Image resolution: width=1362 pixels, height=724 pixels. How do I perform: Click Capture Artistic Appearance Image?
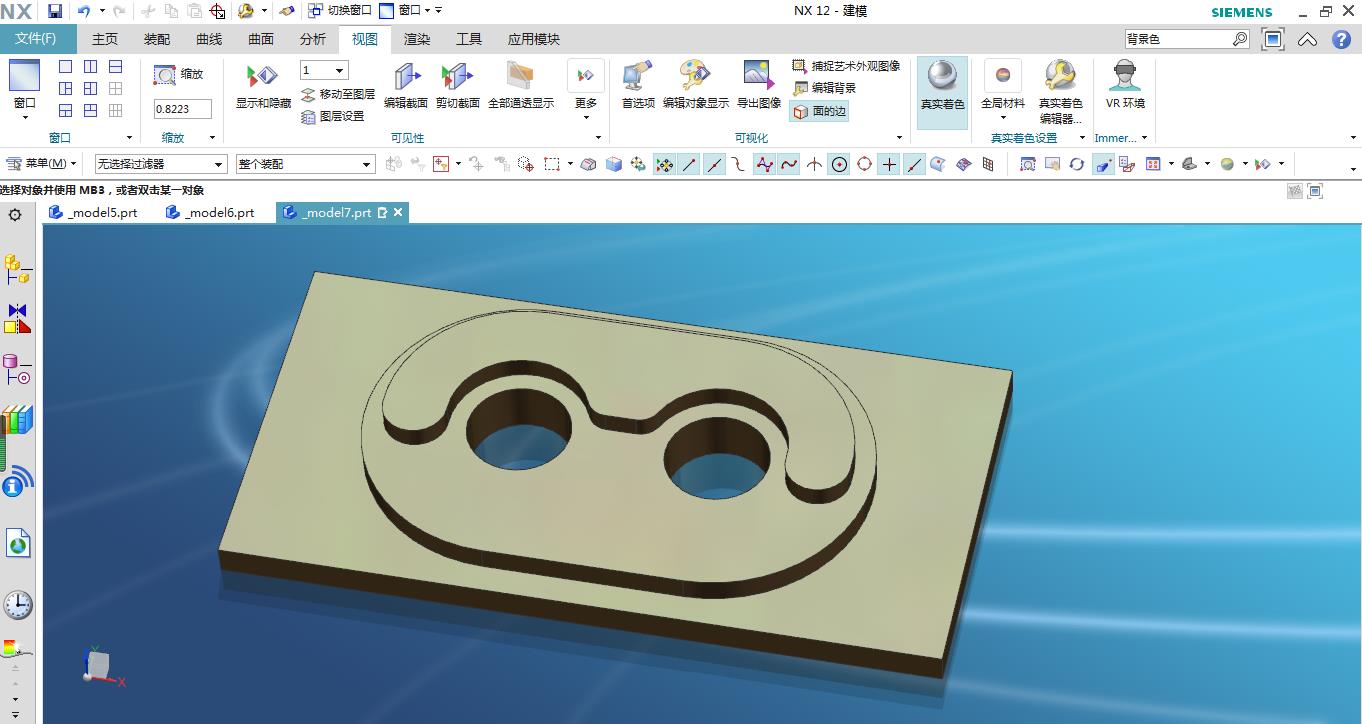(846, 66)
